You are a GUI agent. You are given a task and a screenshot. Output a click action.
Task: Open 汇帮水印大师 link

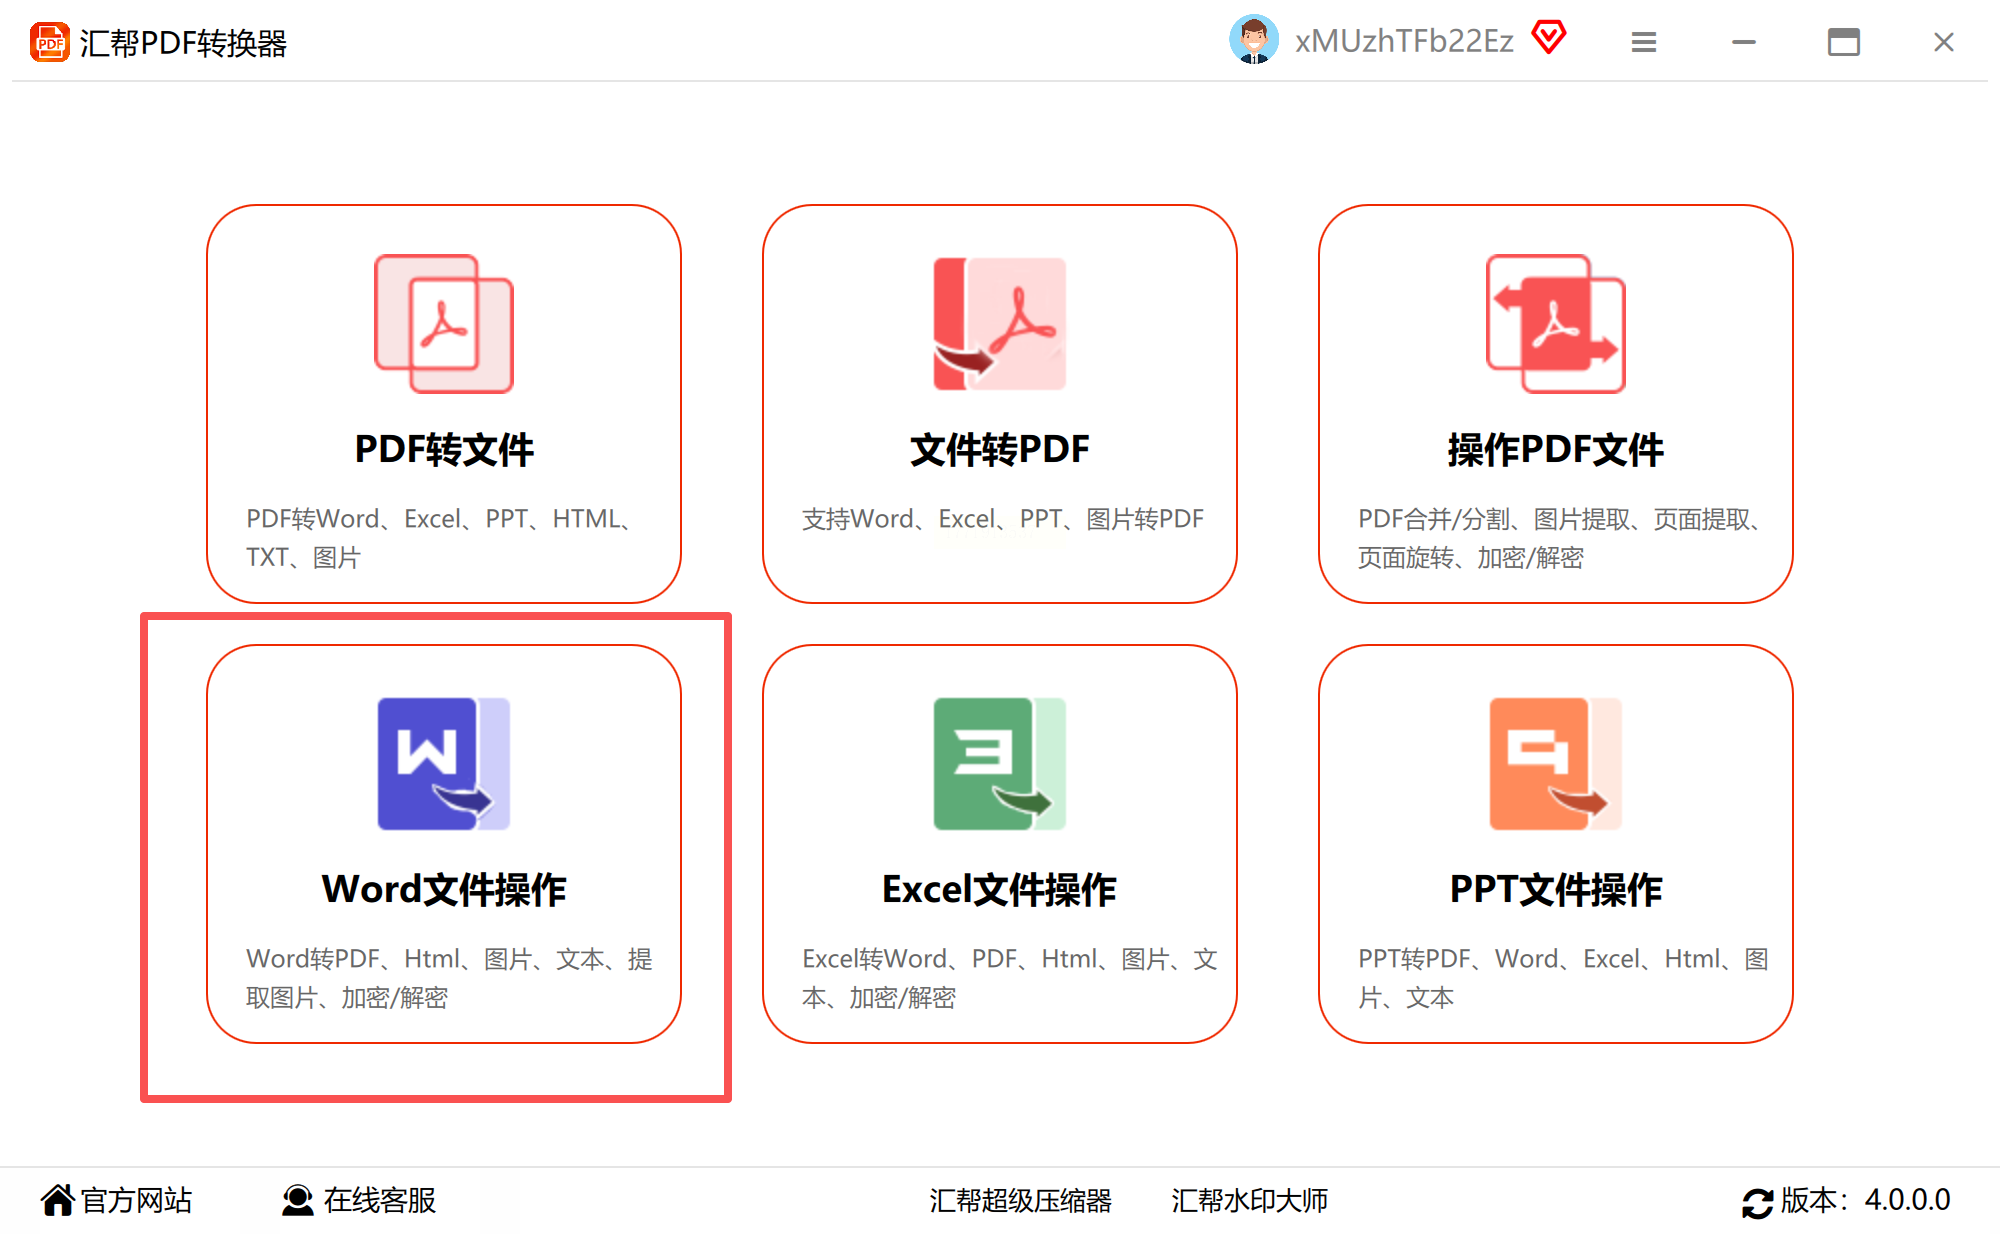[1249, 1200]
